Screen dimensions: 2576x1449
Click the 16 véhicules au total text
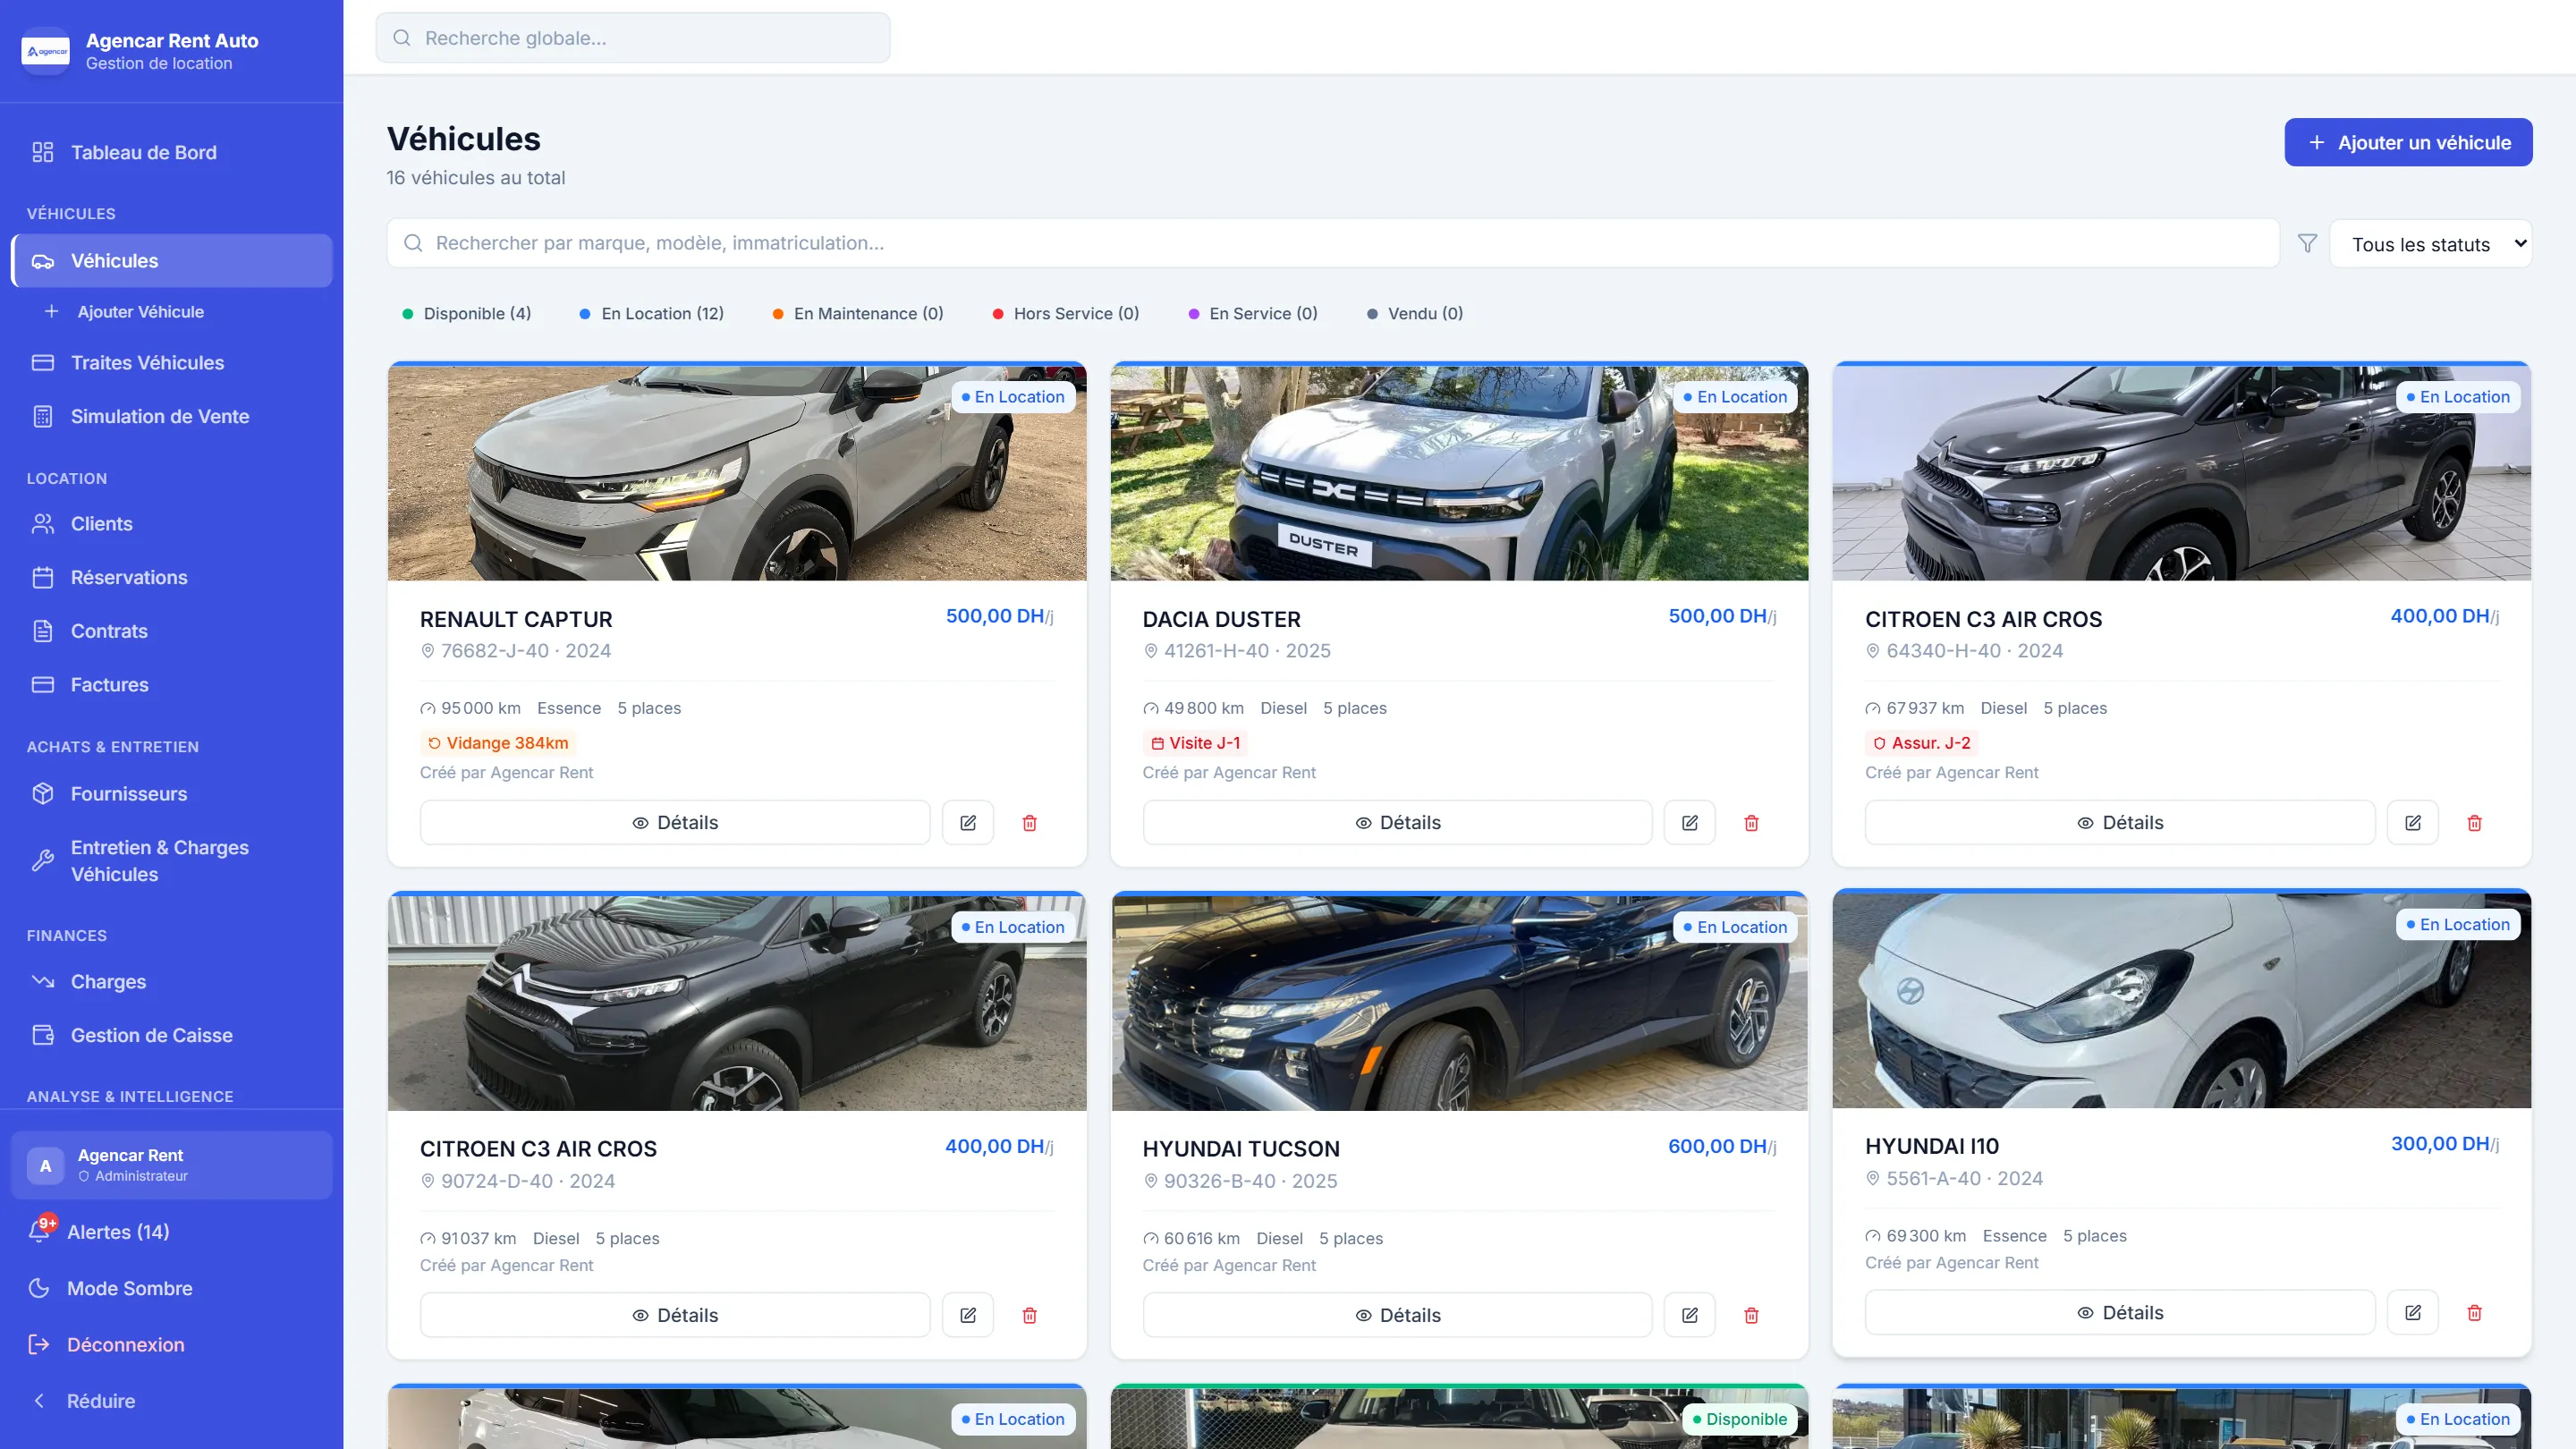pyautogui.click(x=476, y=177)
